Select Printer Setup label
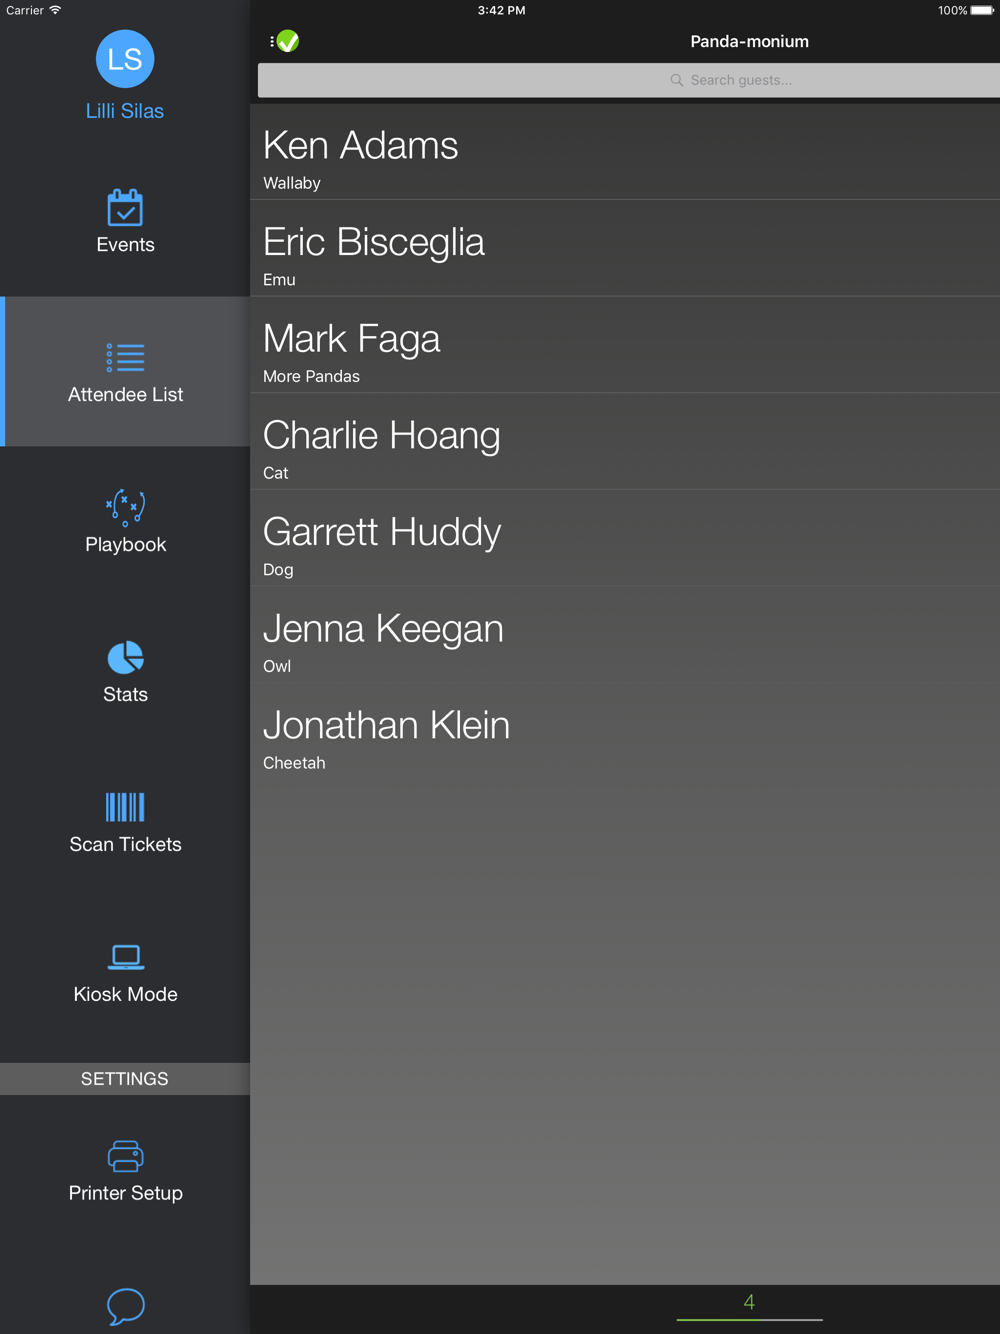 coord(125,1193)
